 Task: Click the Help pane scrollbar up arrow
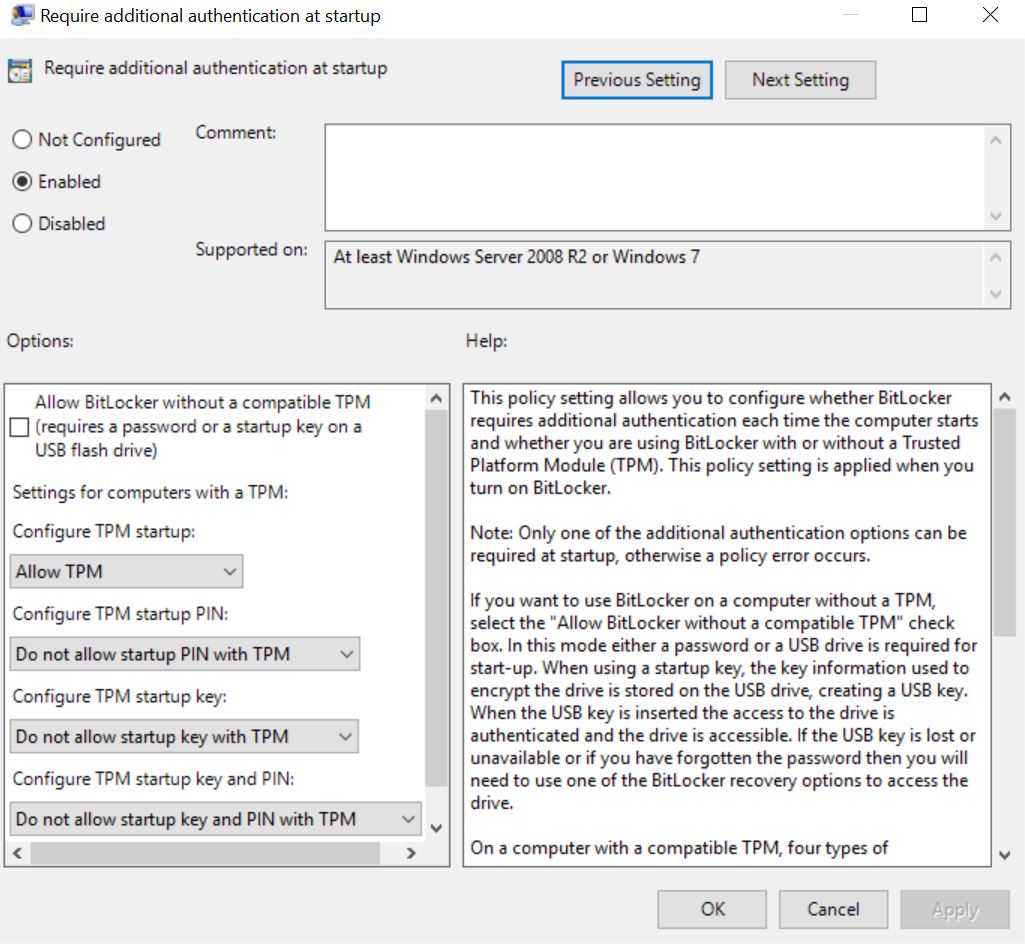(1005, 396)
